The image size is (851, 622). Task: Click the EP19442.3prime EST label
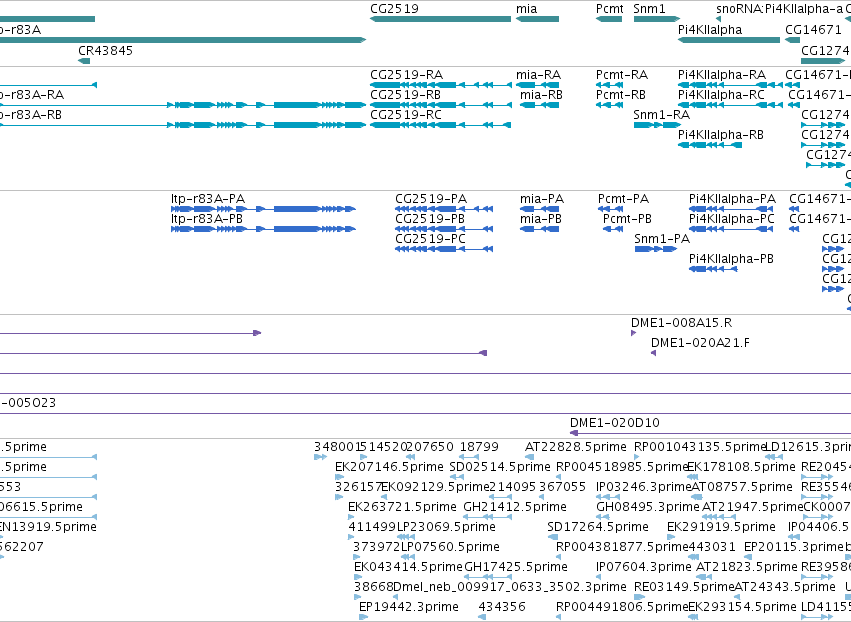click(409, 607)
